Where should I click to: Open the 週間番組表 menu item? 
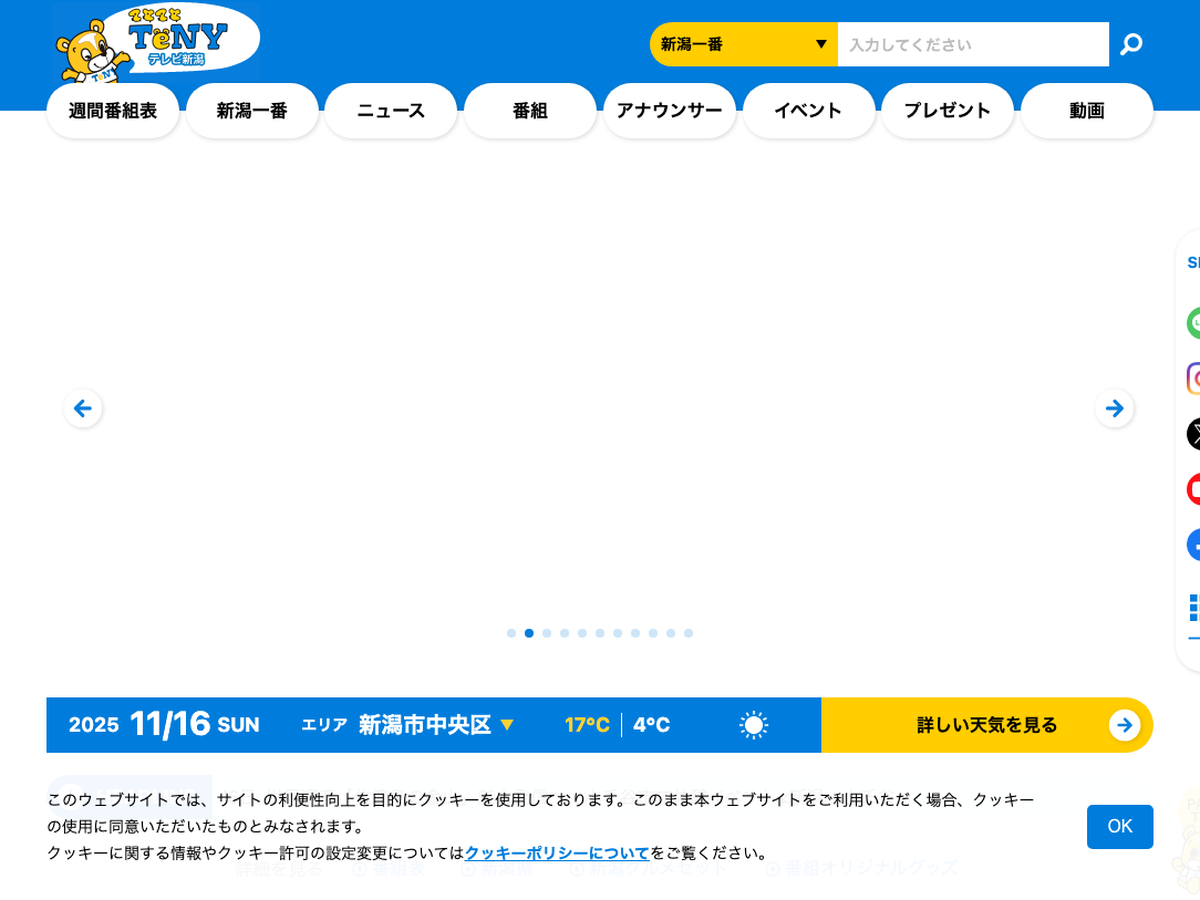[x=113, y=111]
